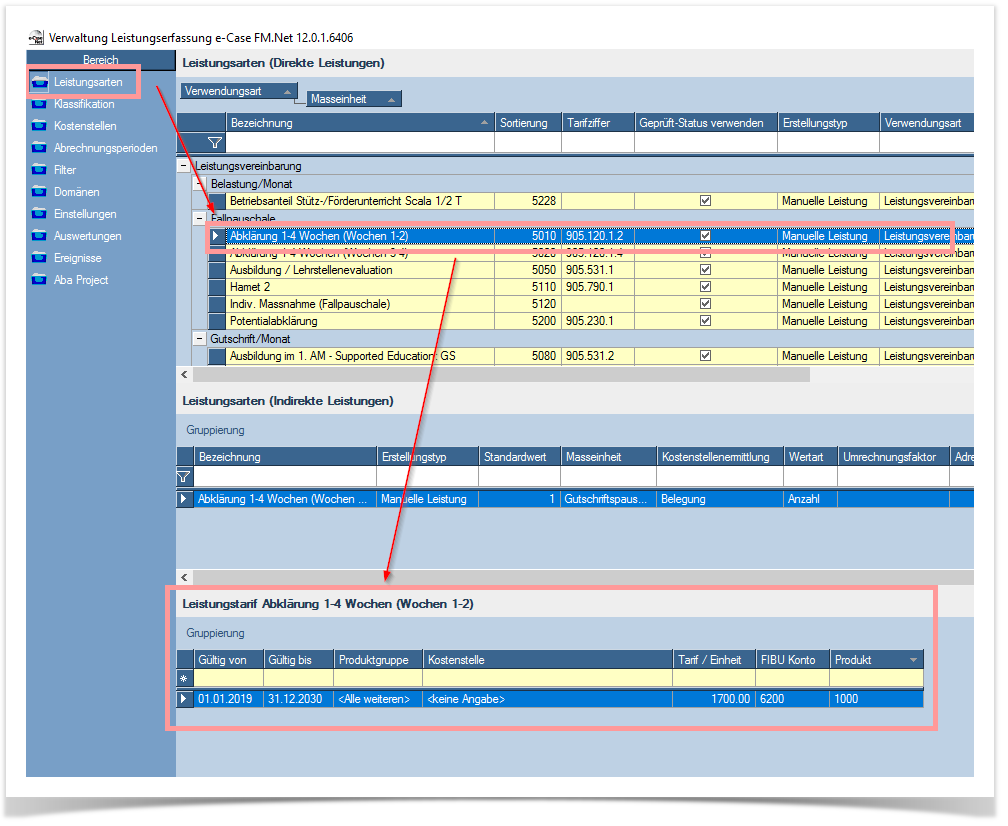1008x826 pixels.
Task: Open the Domänen folder icon
Action: tap(39, 192)
